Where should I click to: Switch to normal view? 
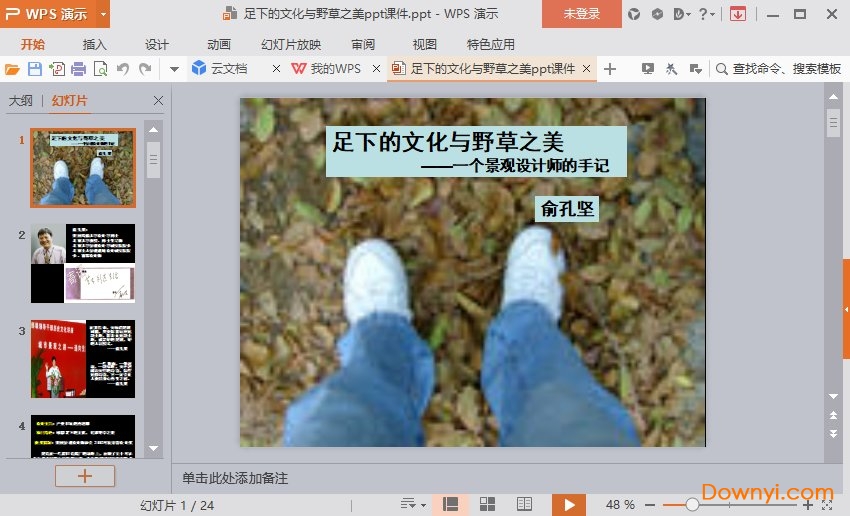click(x=450, y=505)
